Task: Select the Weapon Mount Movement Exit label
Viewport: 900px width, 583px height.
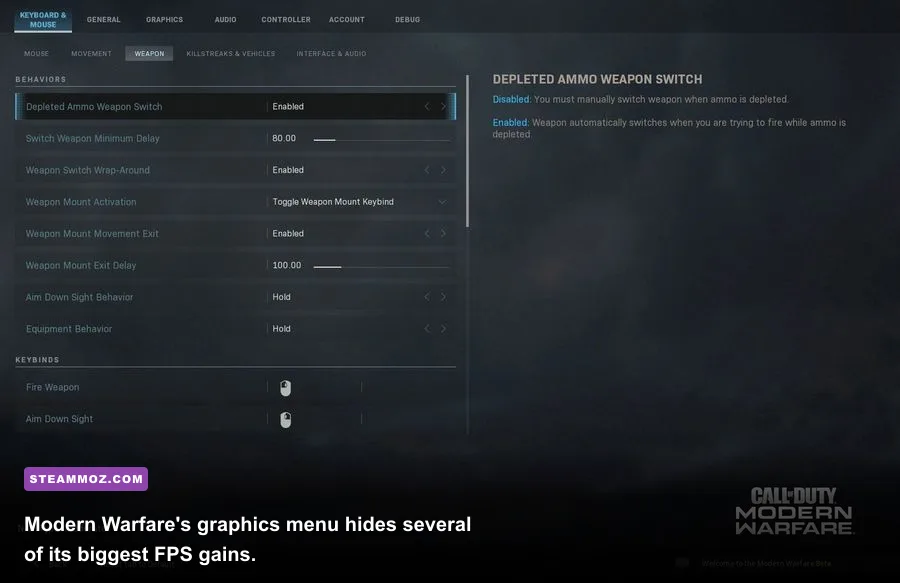Action: point(92,234)
